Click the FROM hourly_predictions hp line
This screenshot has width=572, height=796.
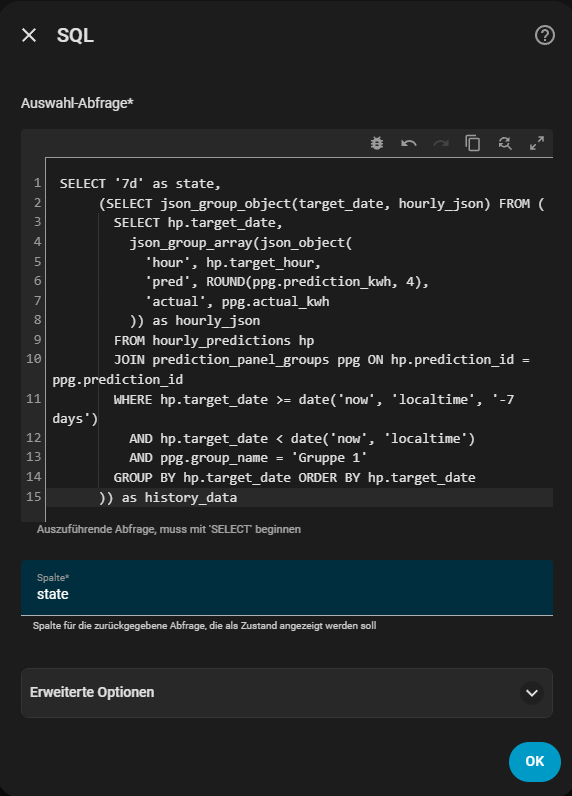pos(214,340)
